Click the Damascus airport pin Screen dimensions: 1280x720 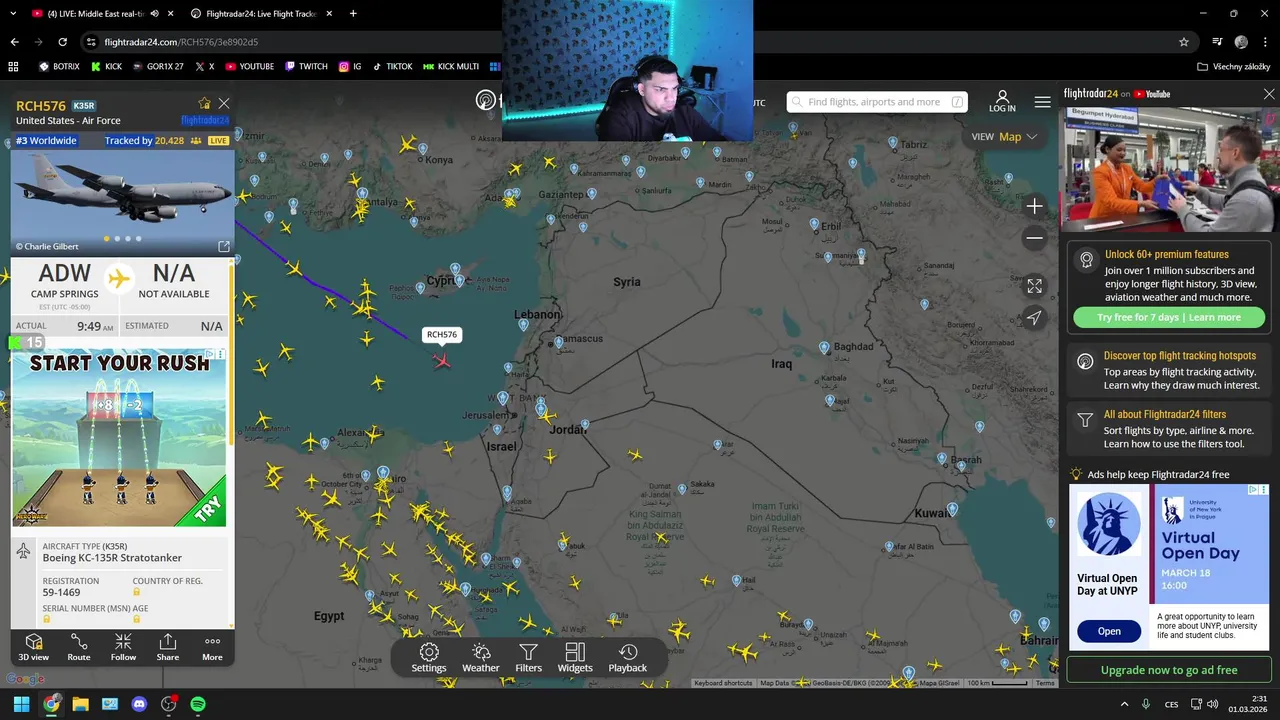[559, 343]
